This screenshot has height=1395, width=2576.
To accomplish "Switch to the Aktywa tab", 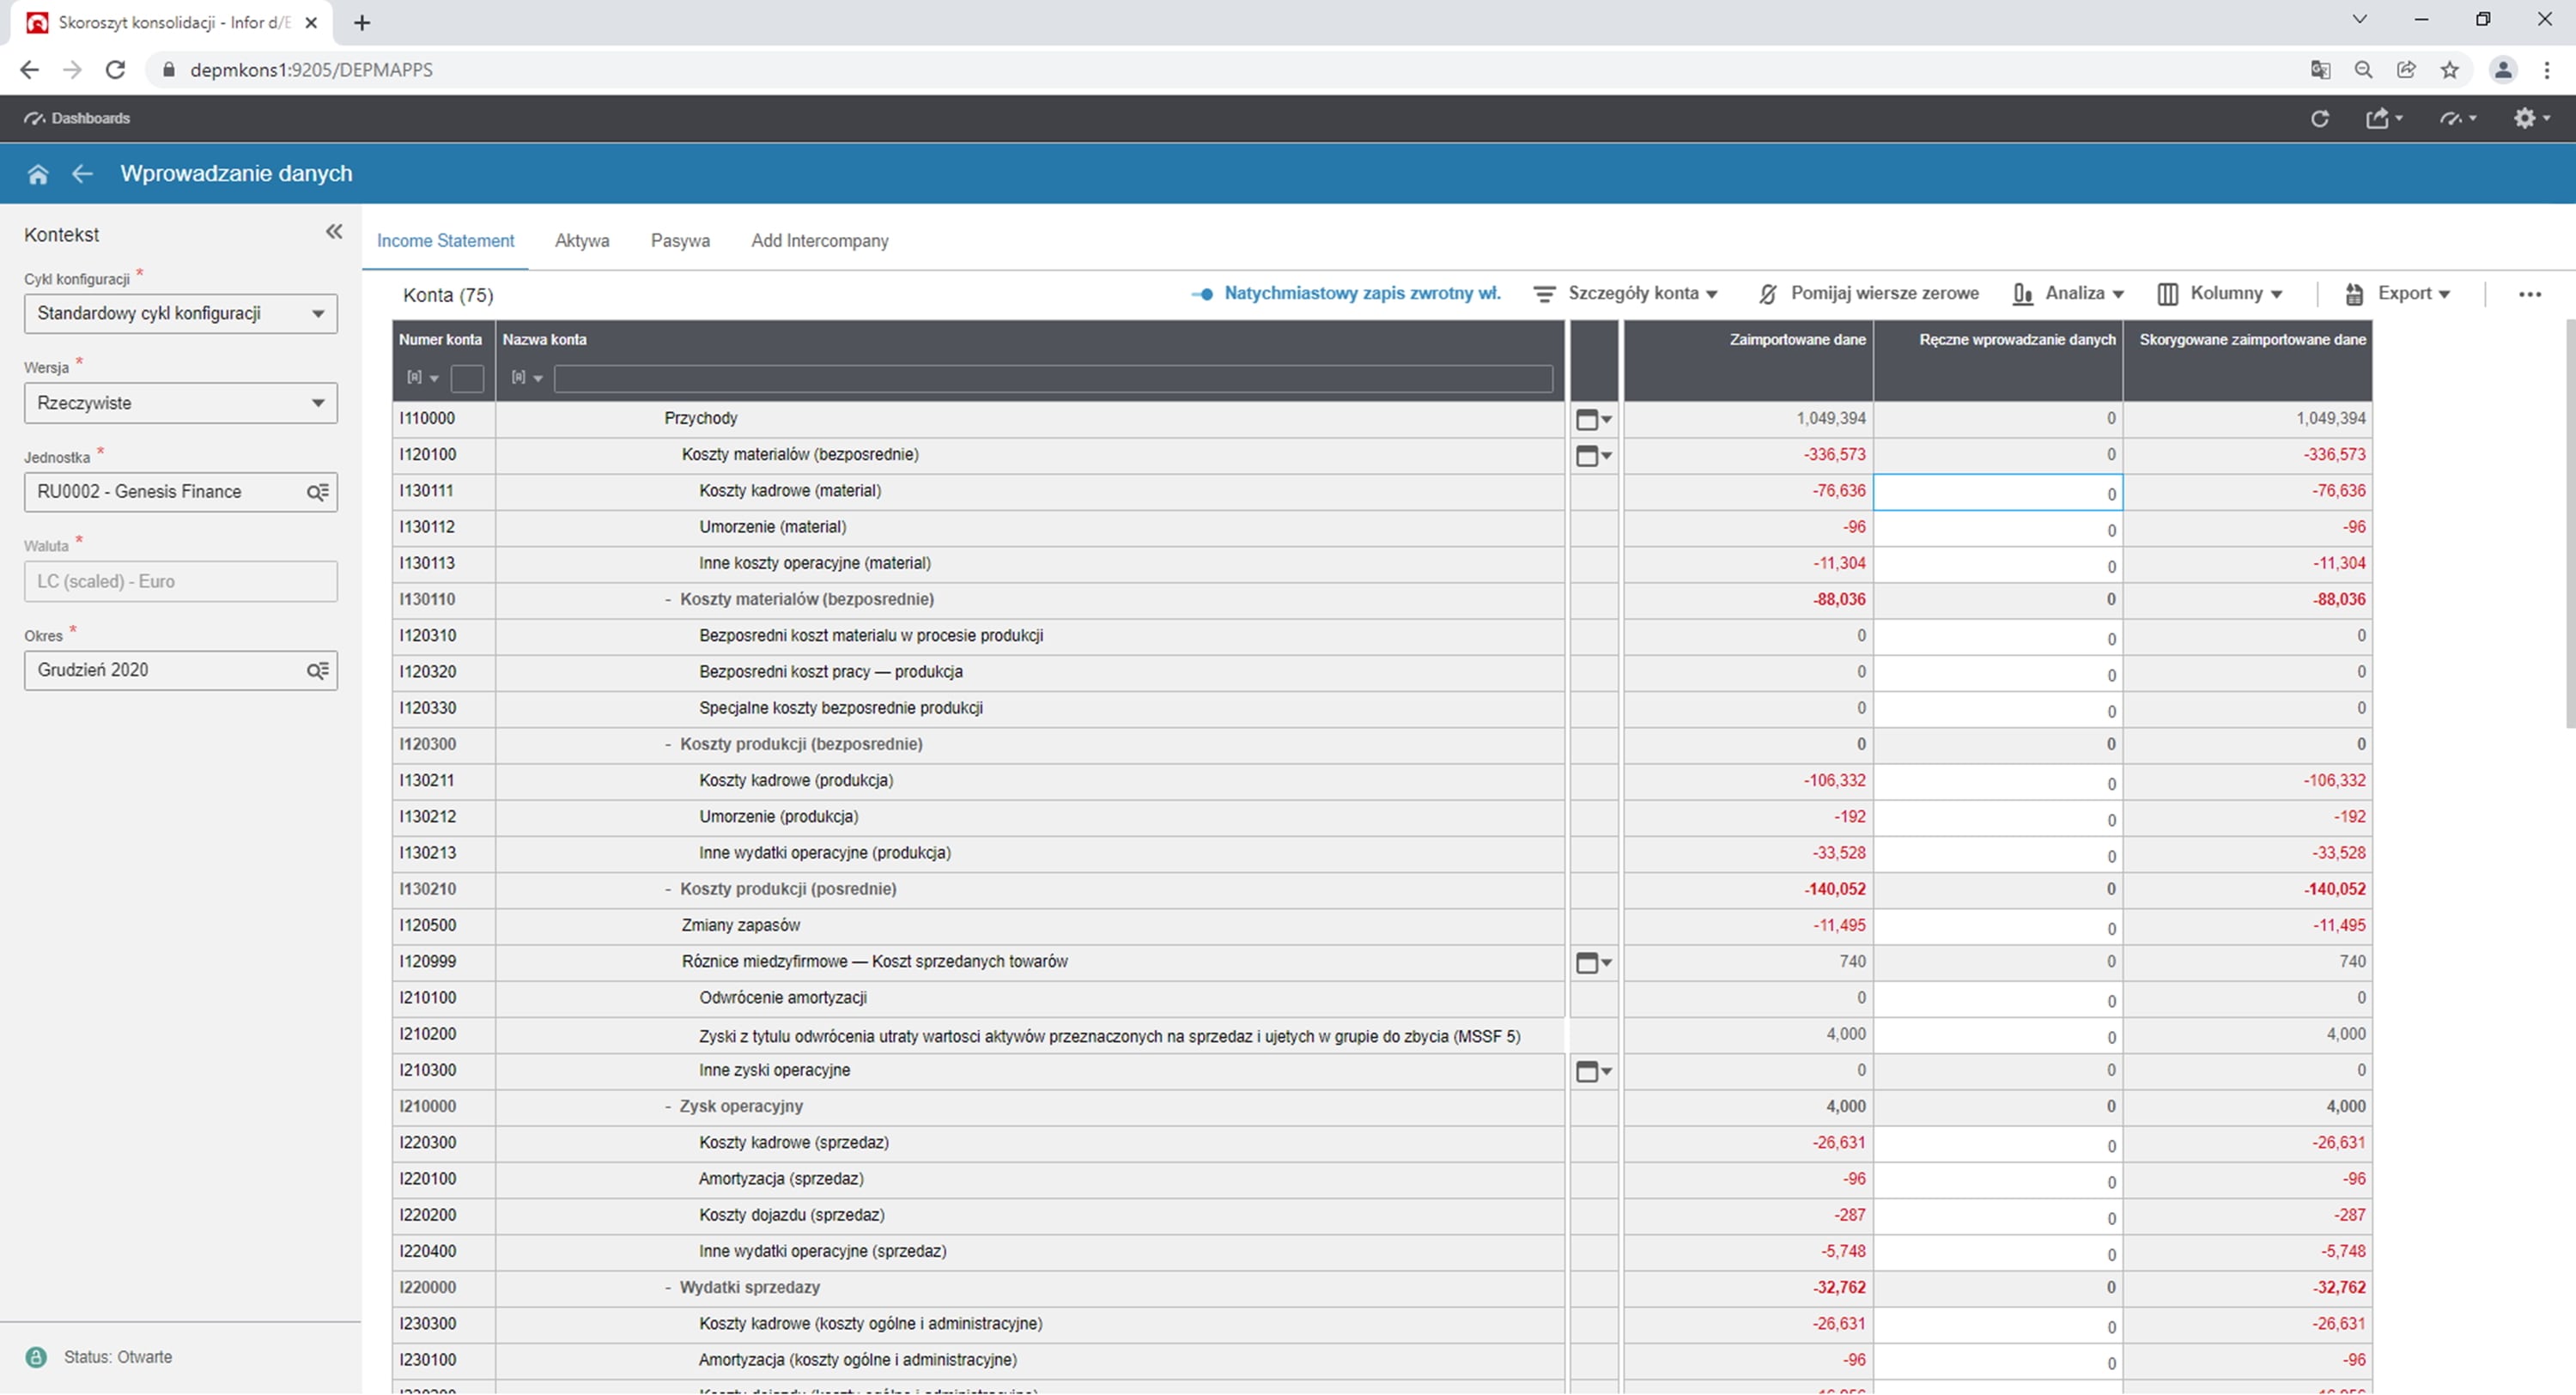I will [582, 241].
